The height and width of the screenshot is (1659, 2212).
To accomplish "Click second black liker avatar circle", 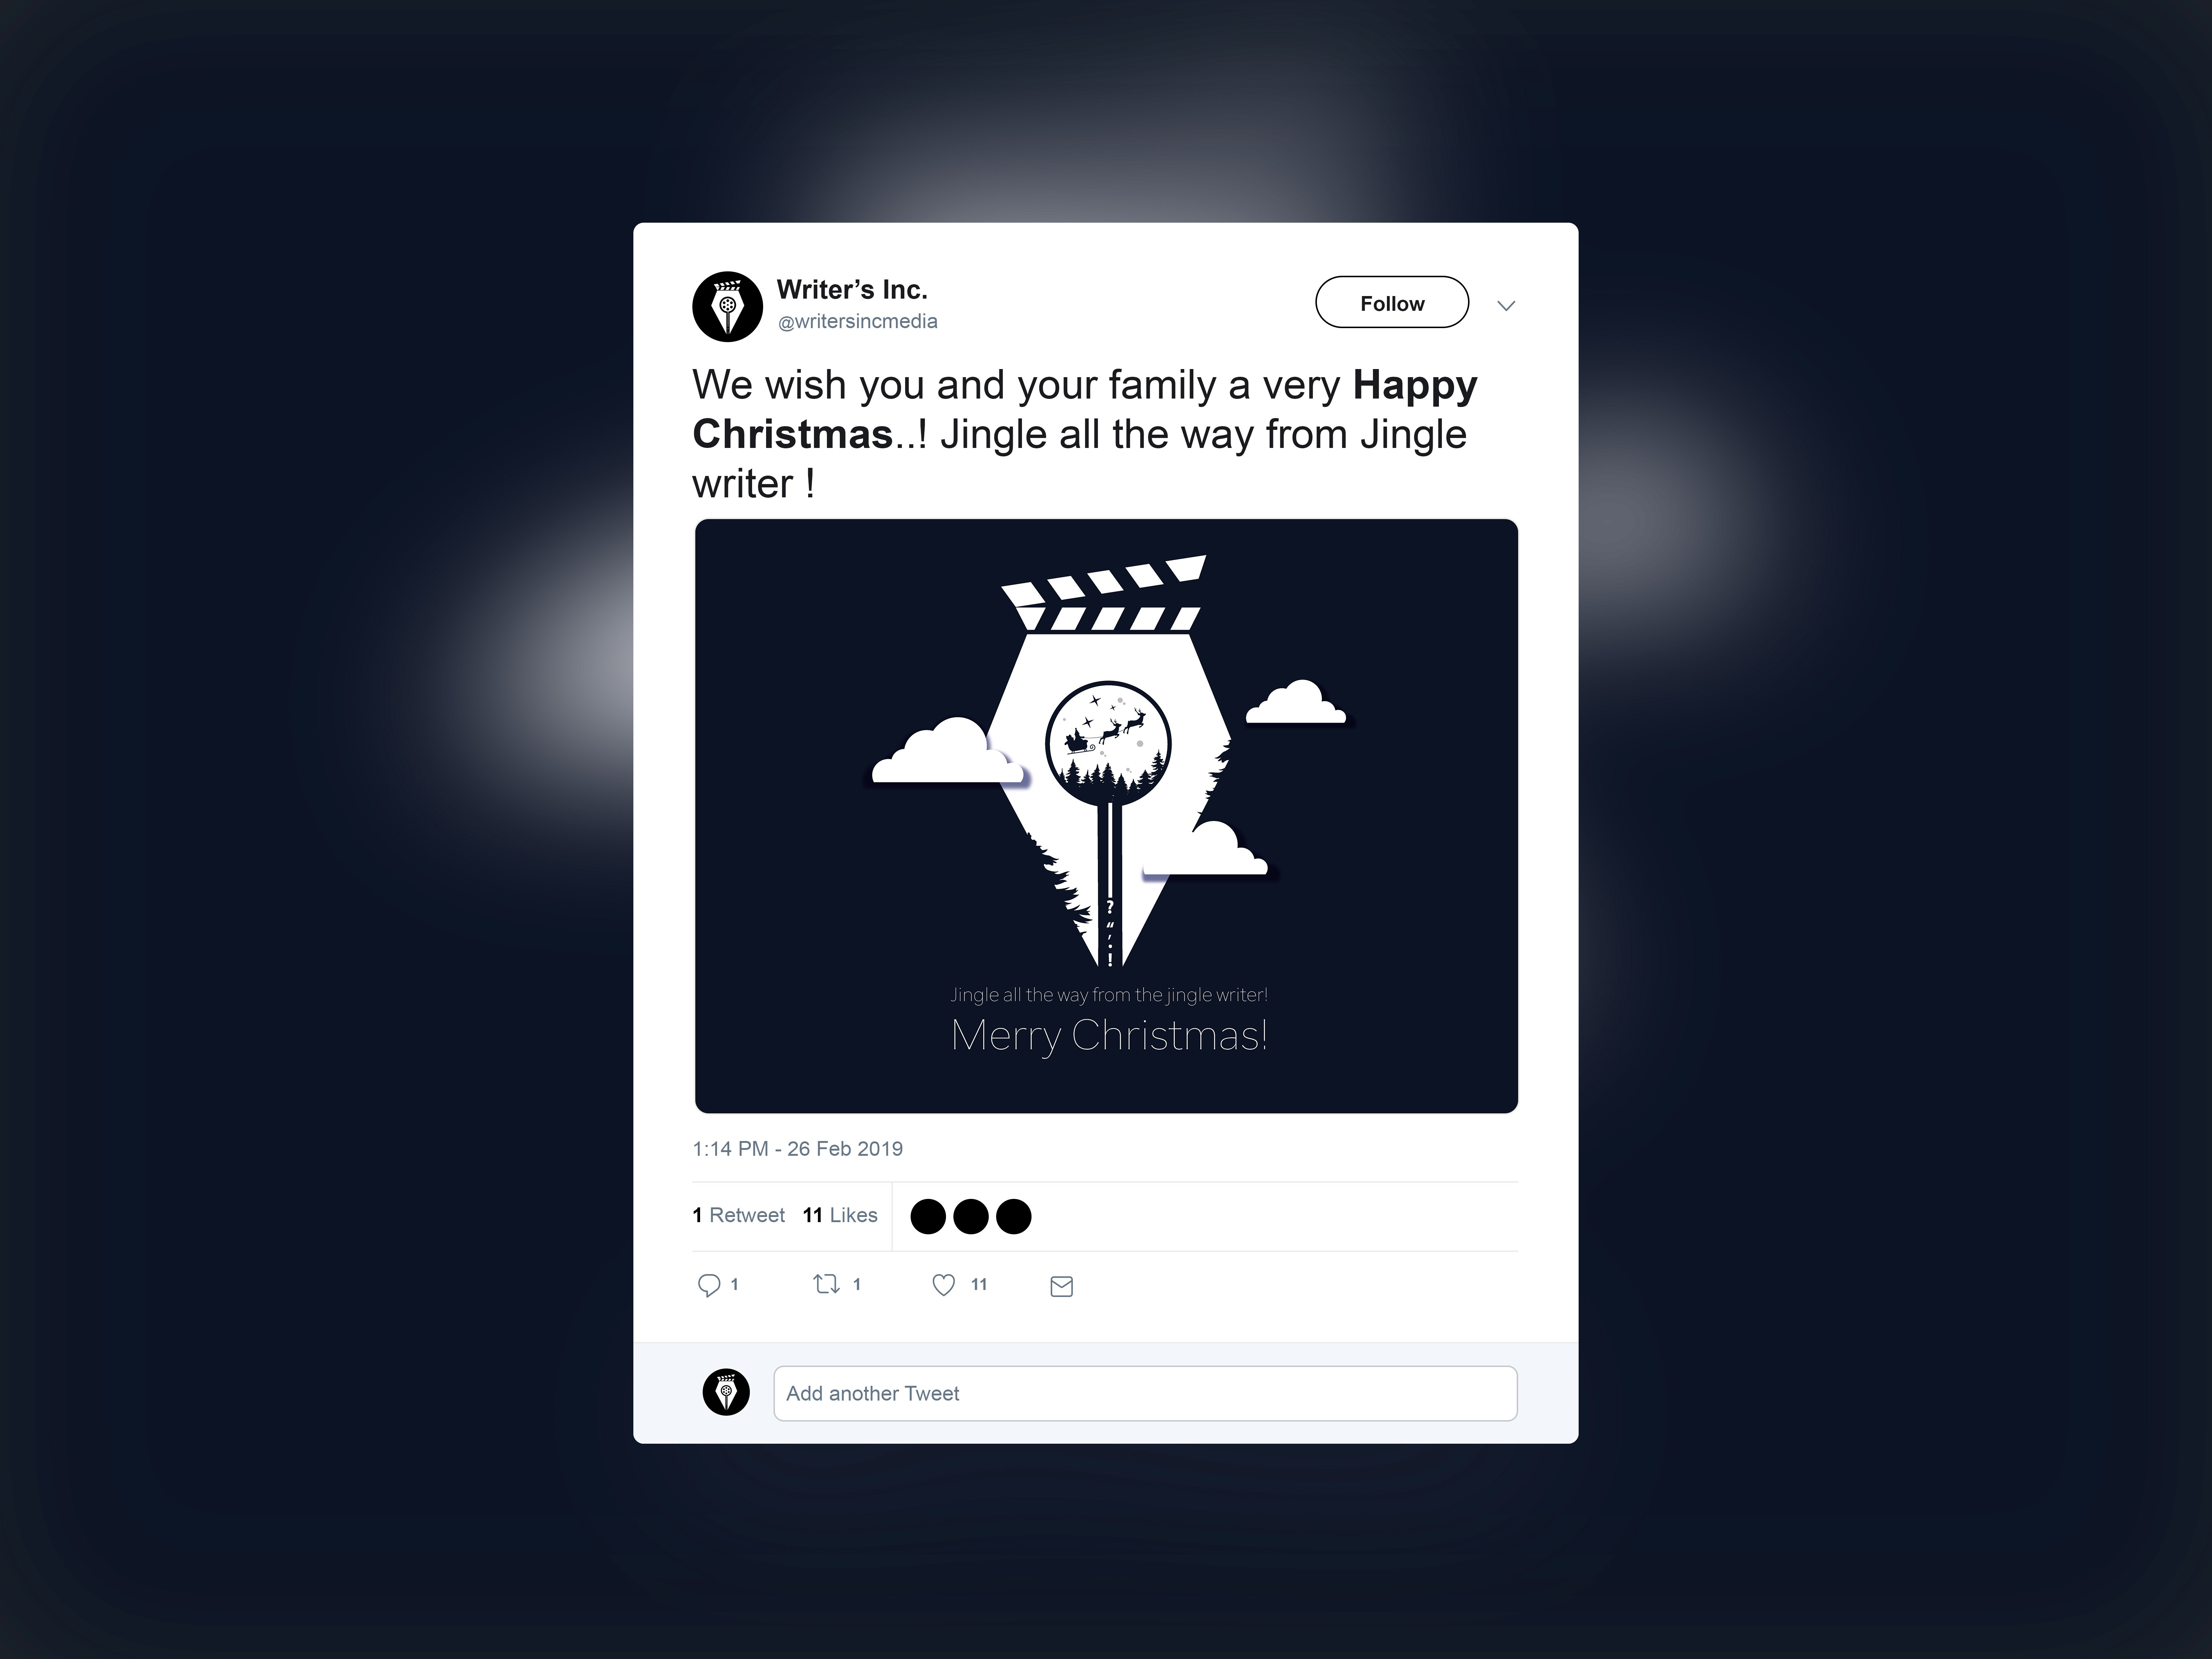I will (x=971, y=1216).
